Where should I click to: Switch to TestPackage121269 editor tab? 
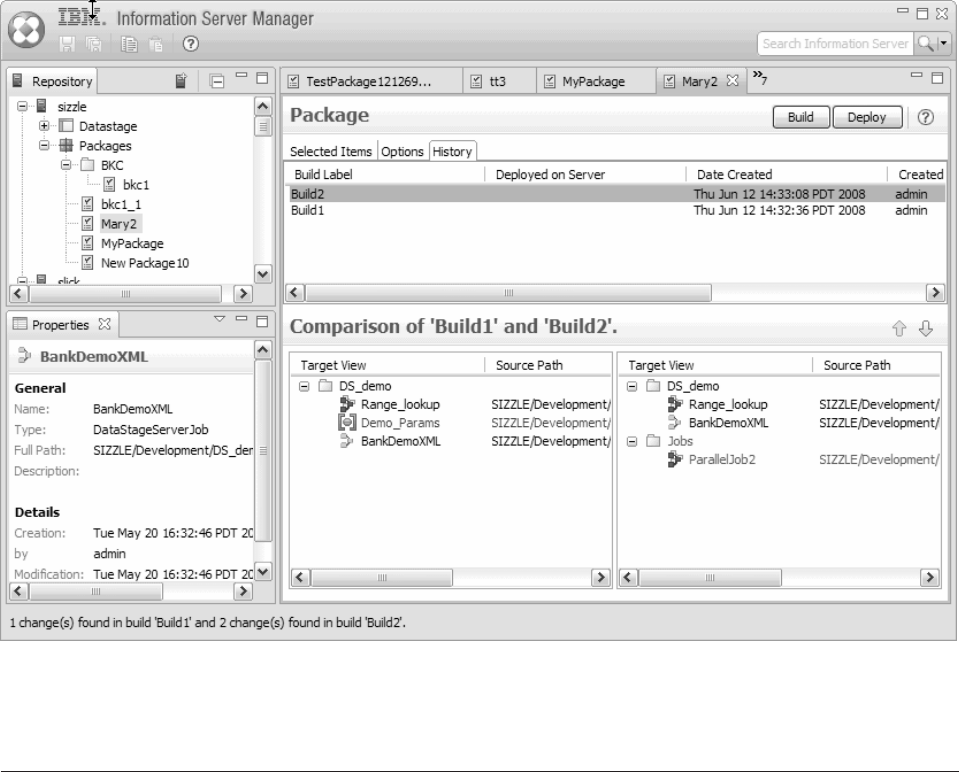click(369, 81)
